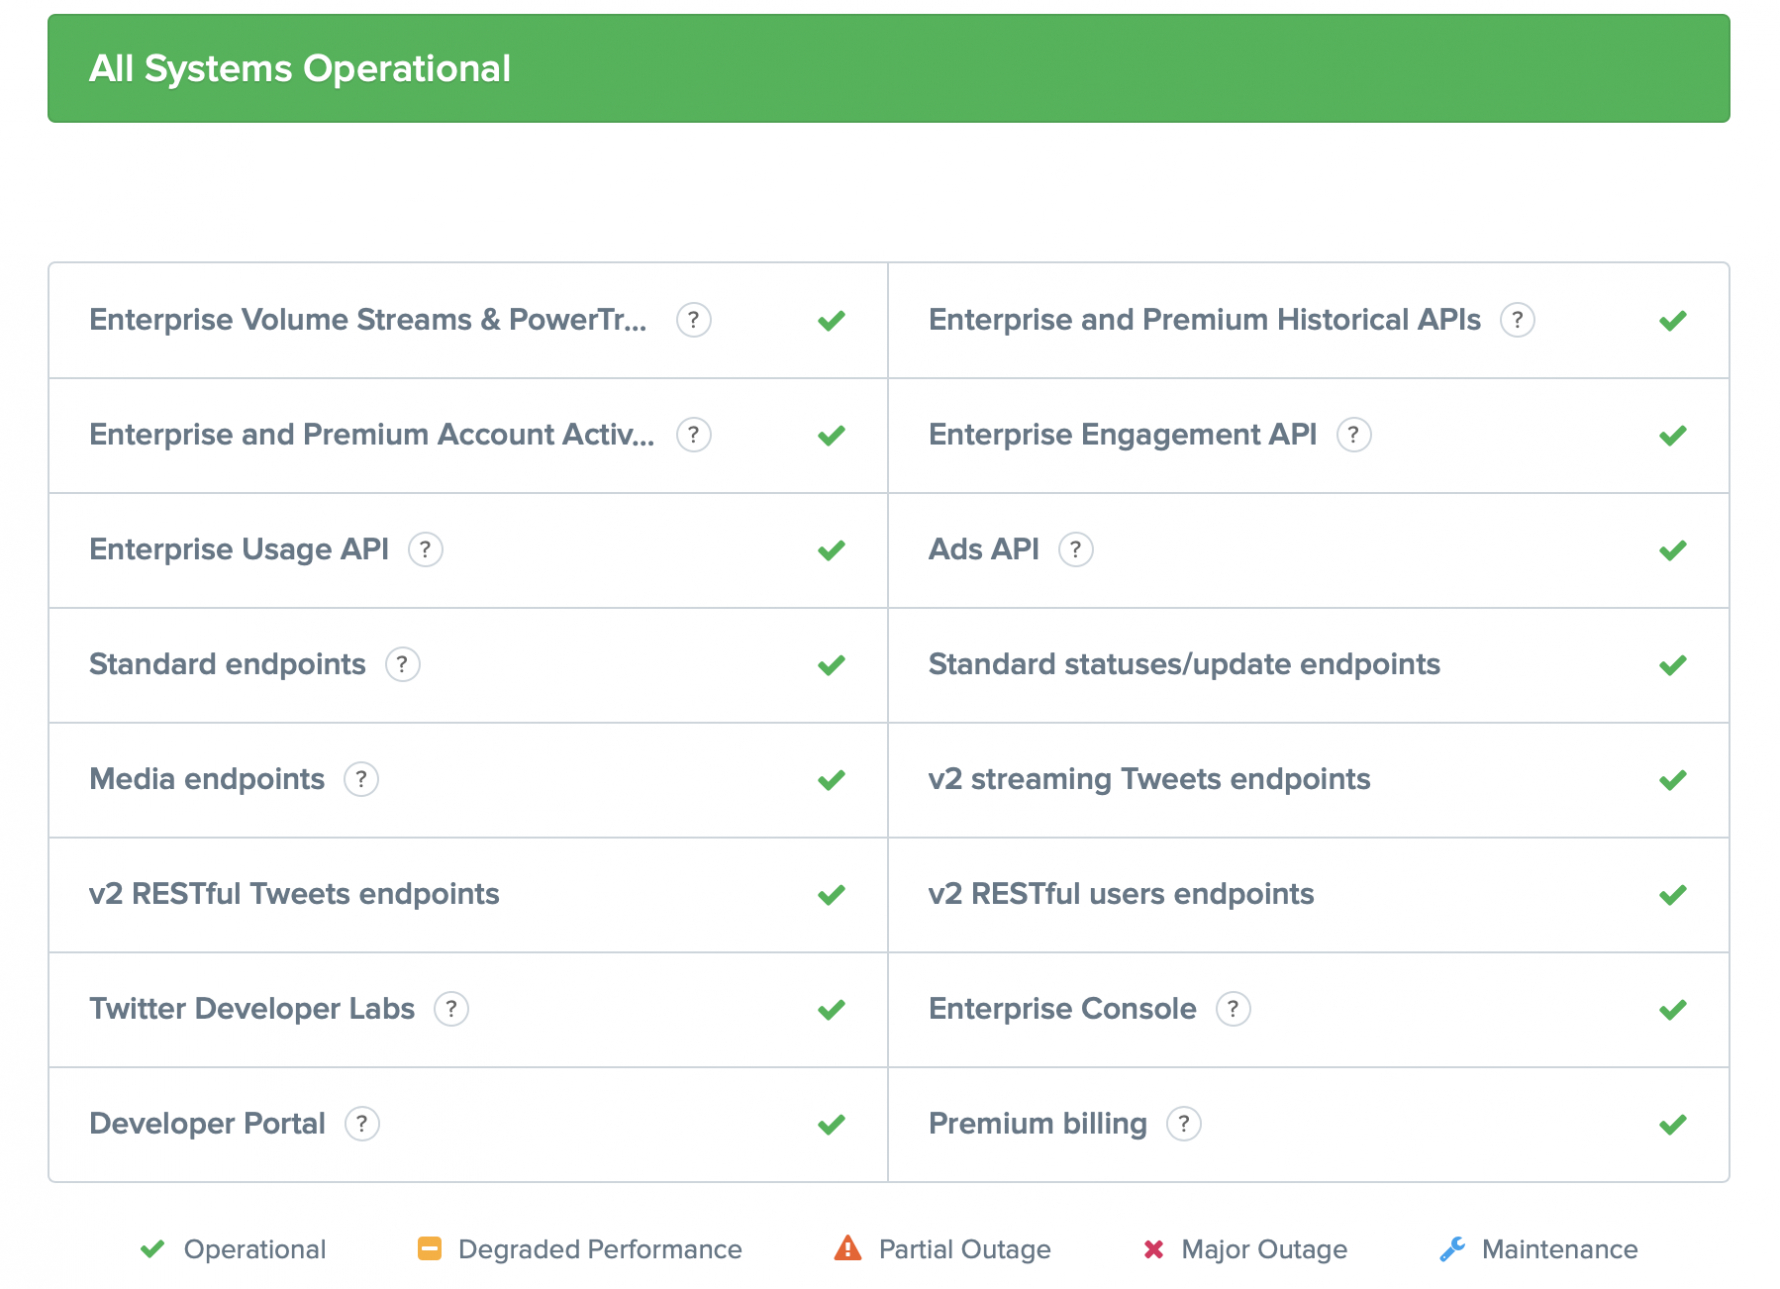Click the Maintenance wrench icon in the legend
1780x1289 pixels.
point(1453,1248)
